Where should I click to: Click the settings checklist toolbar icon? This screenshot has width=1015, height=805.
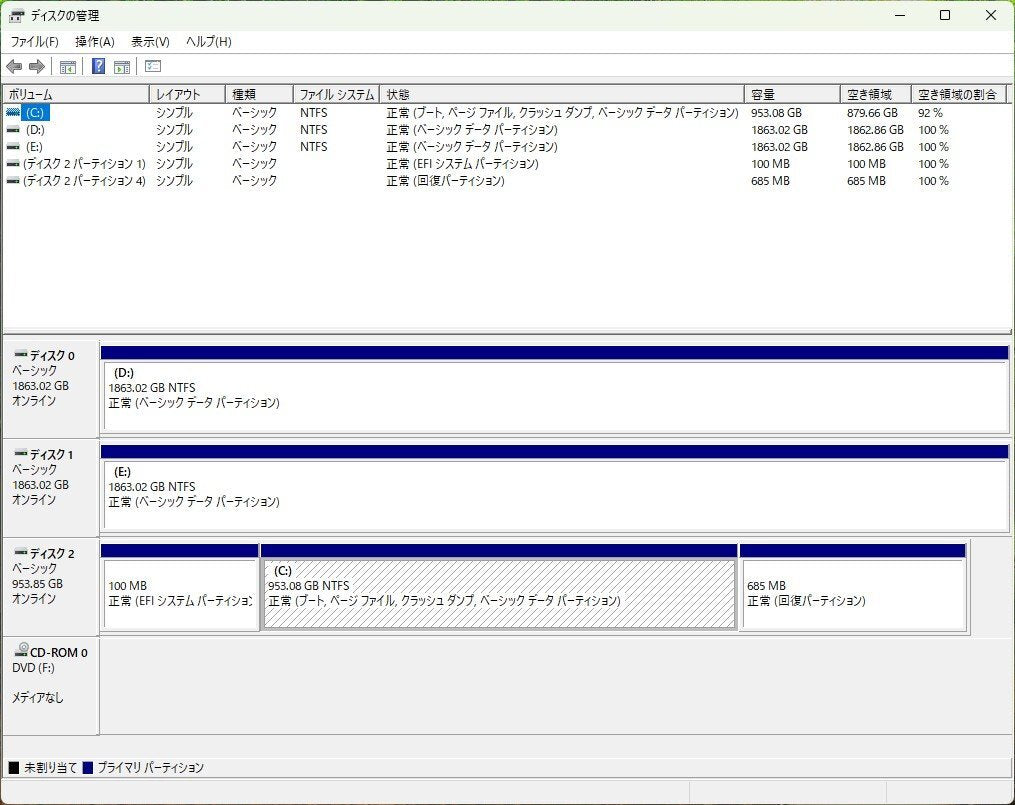click(153, 67)
